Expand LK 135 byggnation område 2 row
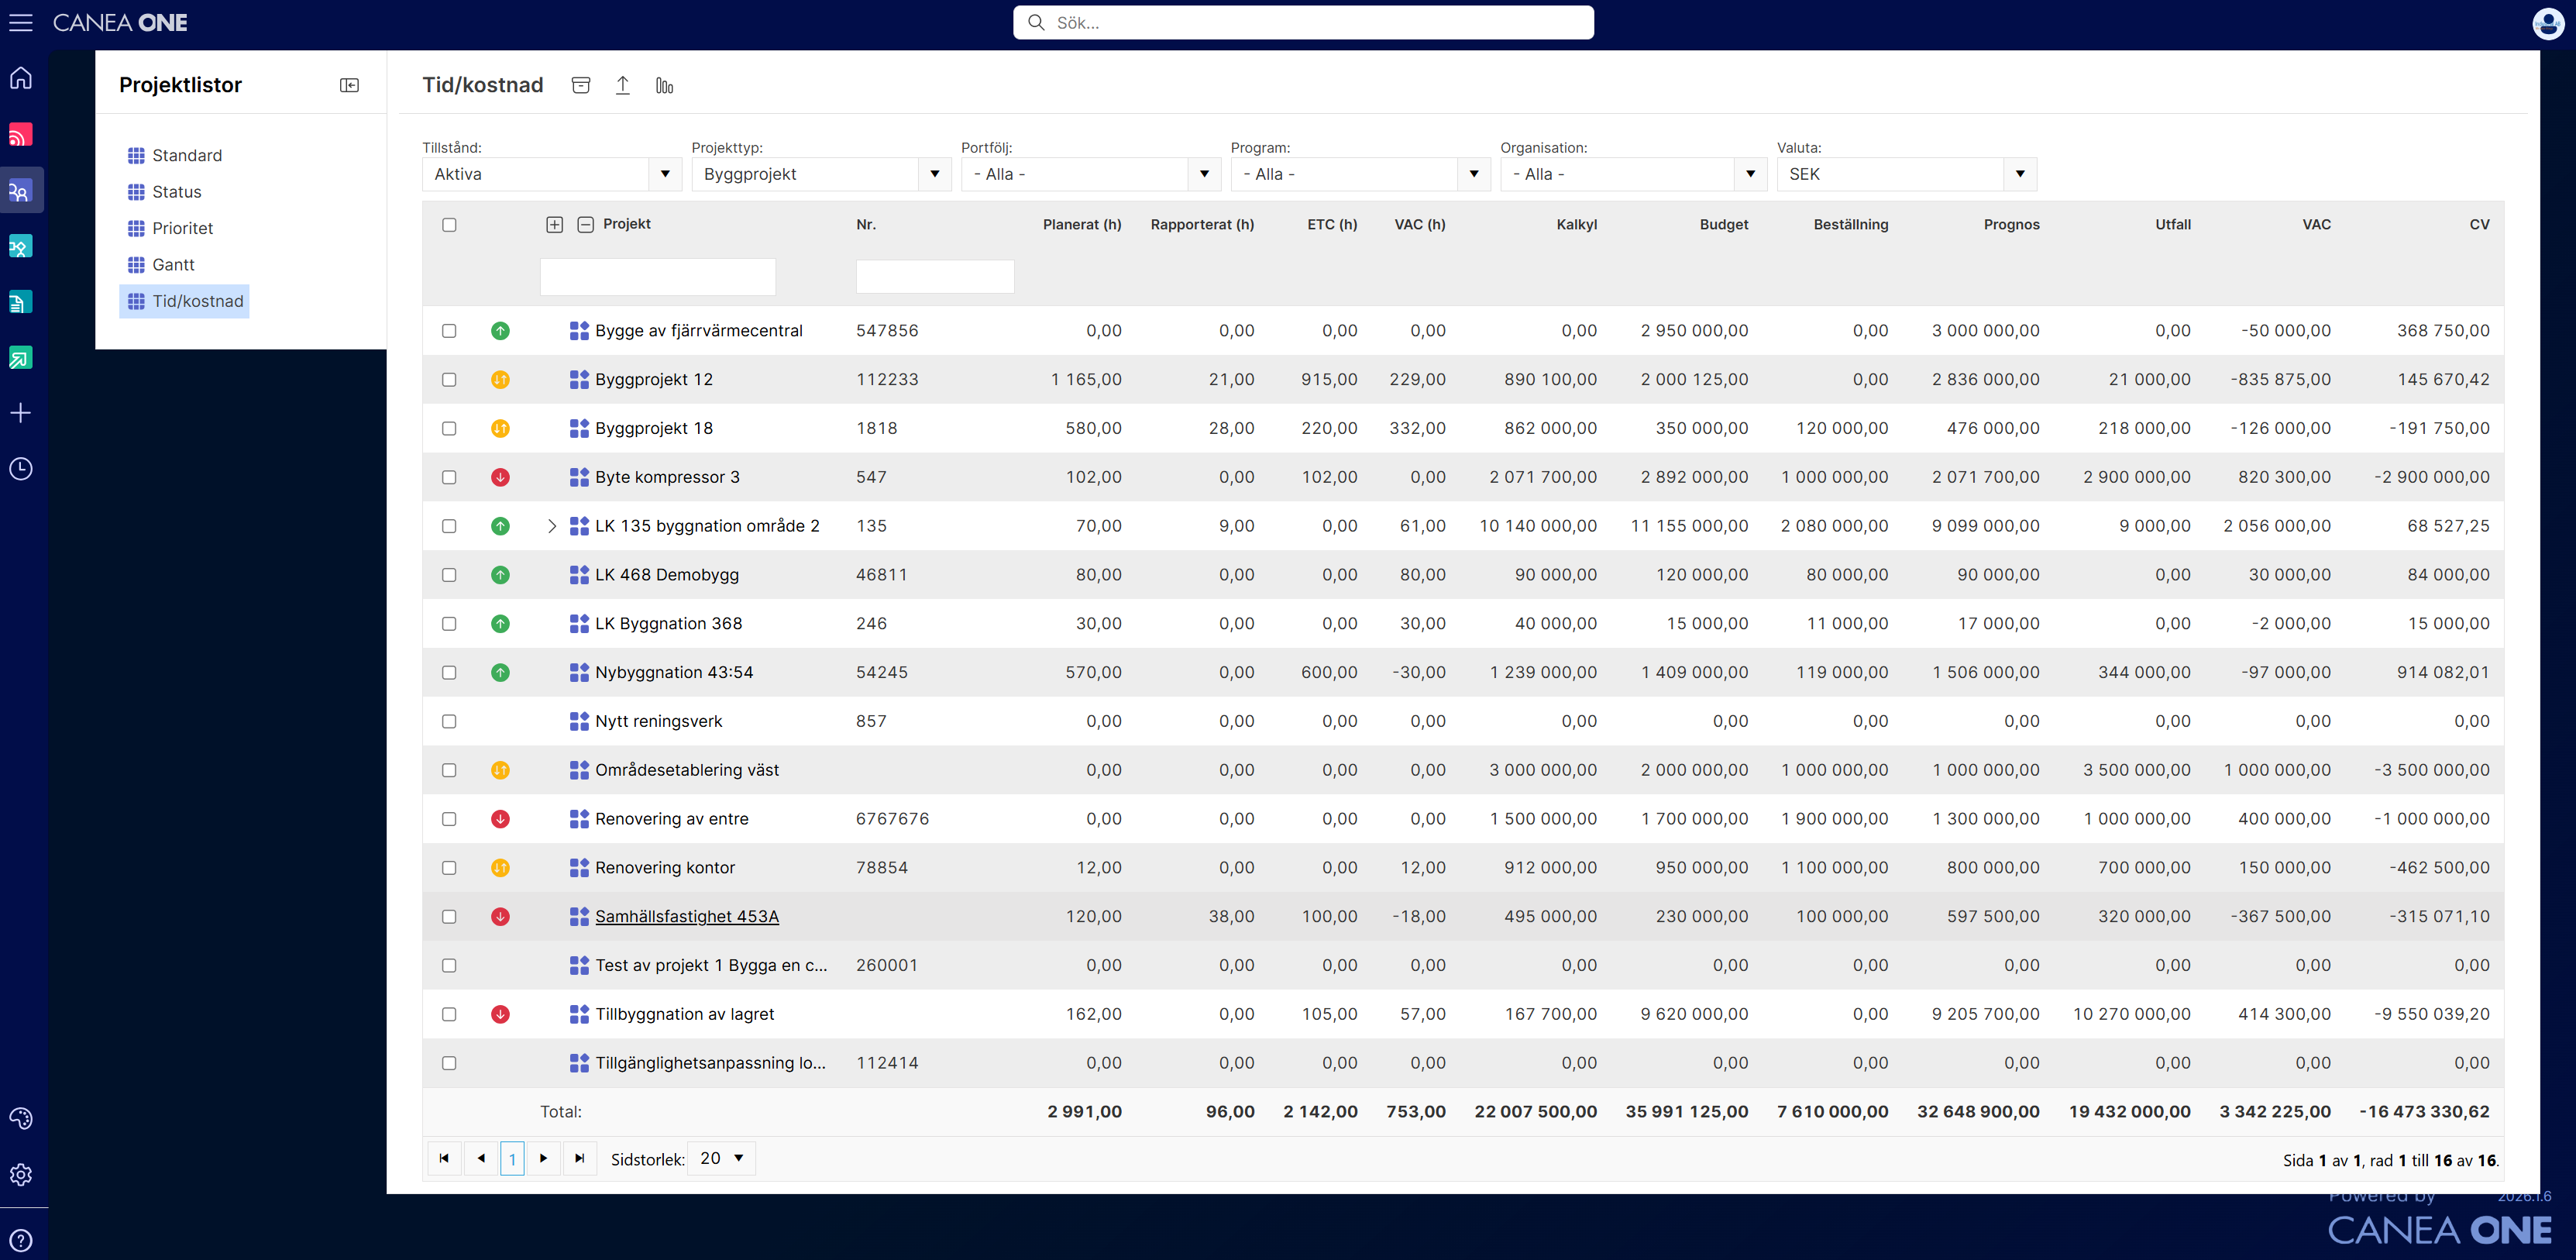This screenshot has height=1260, width=2576. (552, 526)
